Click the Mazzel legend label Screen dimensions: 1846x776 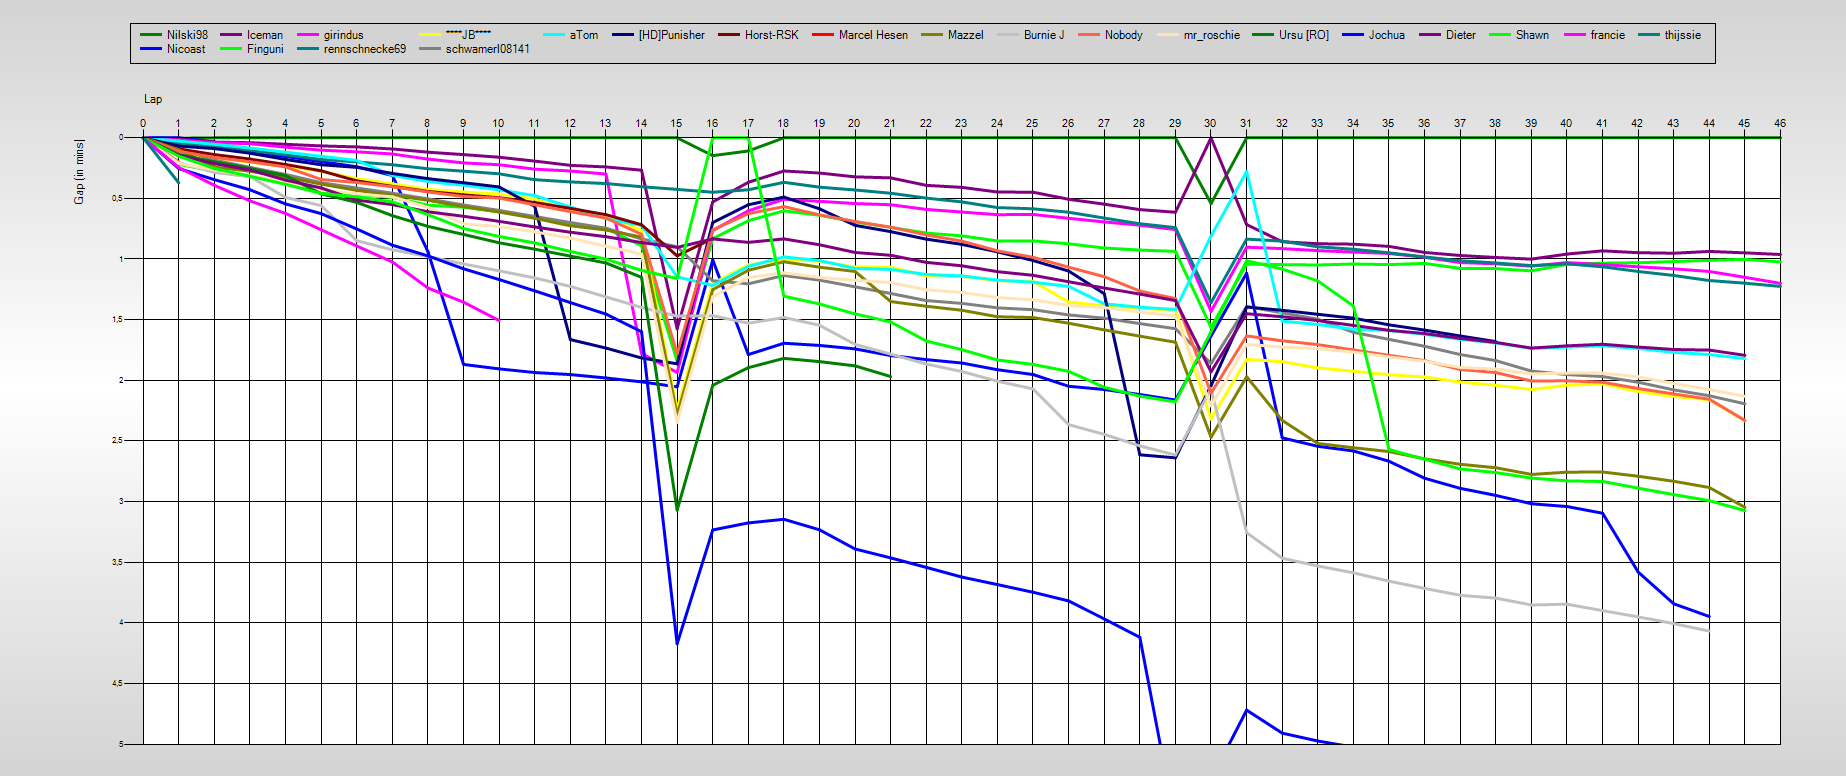965,35
